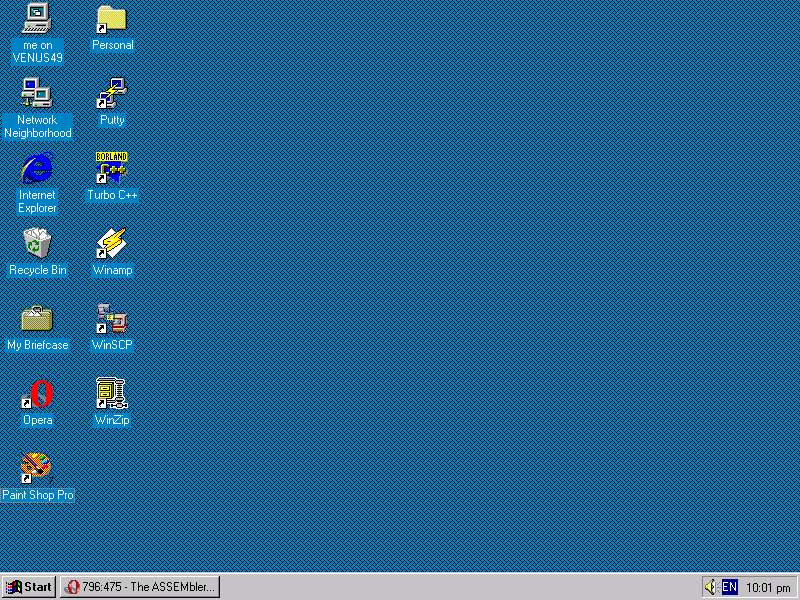Click the 'Paint Shop Pro' label text
The image size is (800, 600).
[x=38, y=495]
